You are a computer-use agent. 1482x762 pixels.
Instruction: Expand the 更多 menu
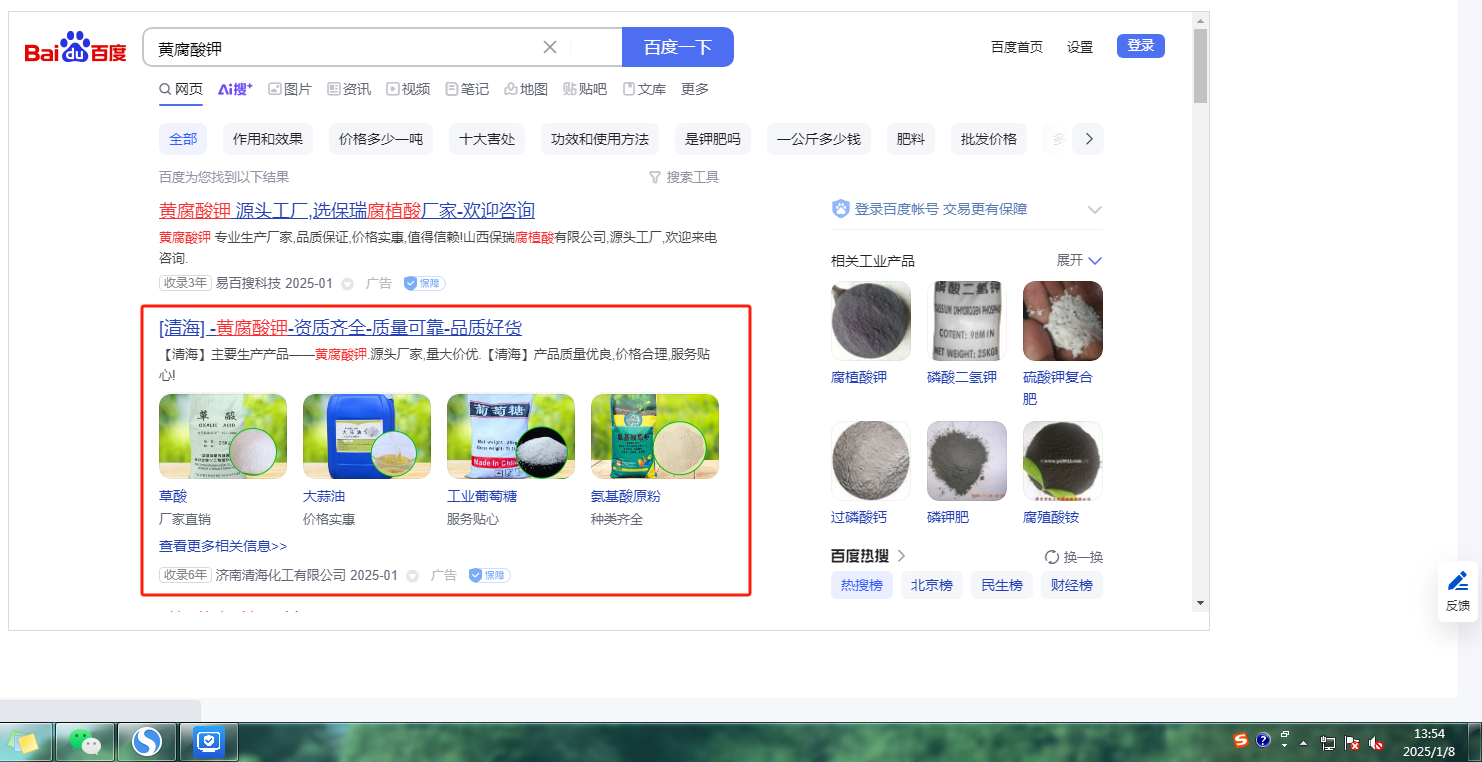click(x=695, y=89)
